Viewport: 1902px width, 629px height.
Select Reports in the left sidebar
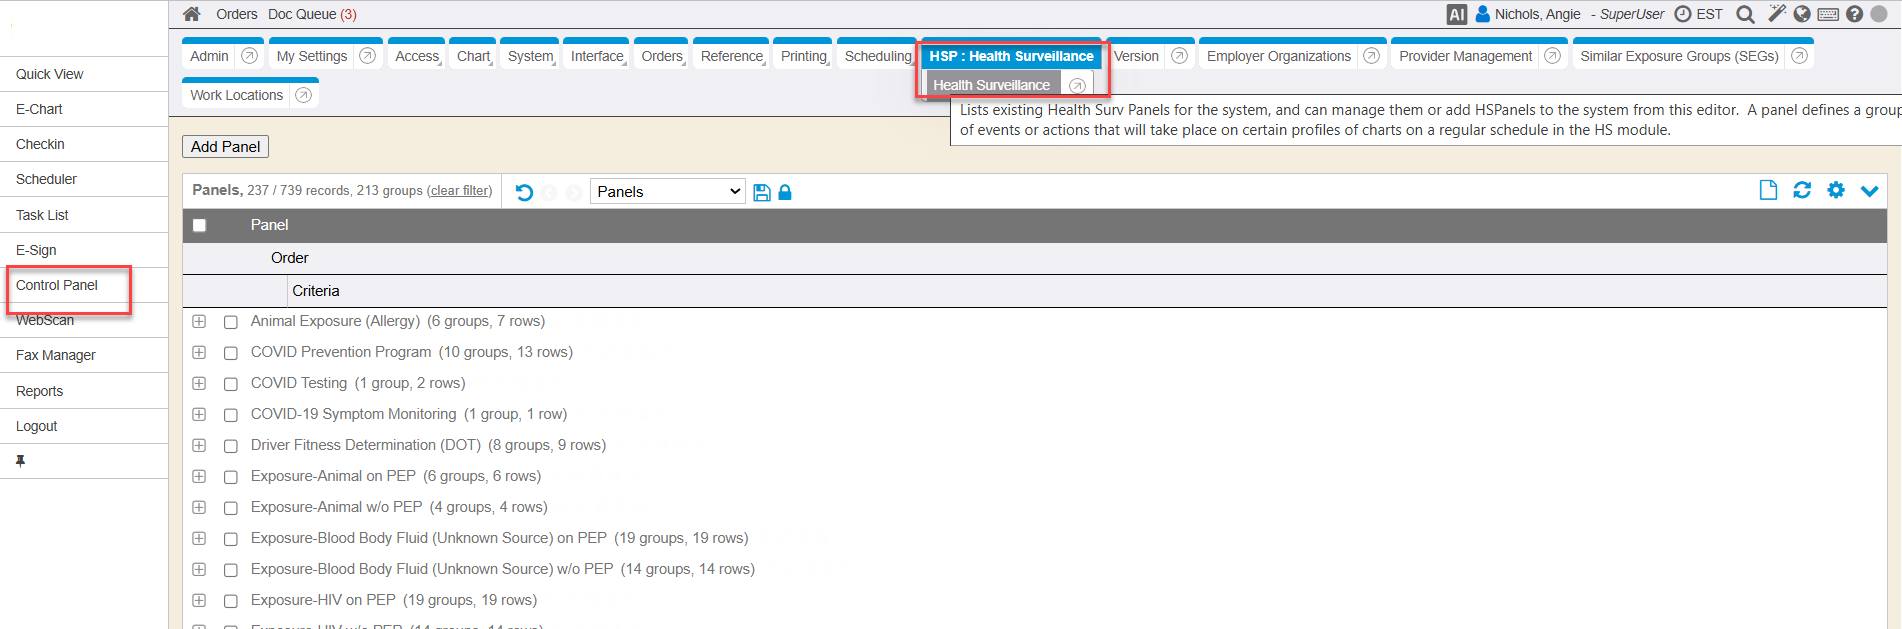point(40,391)
